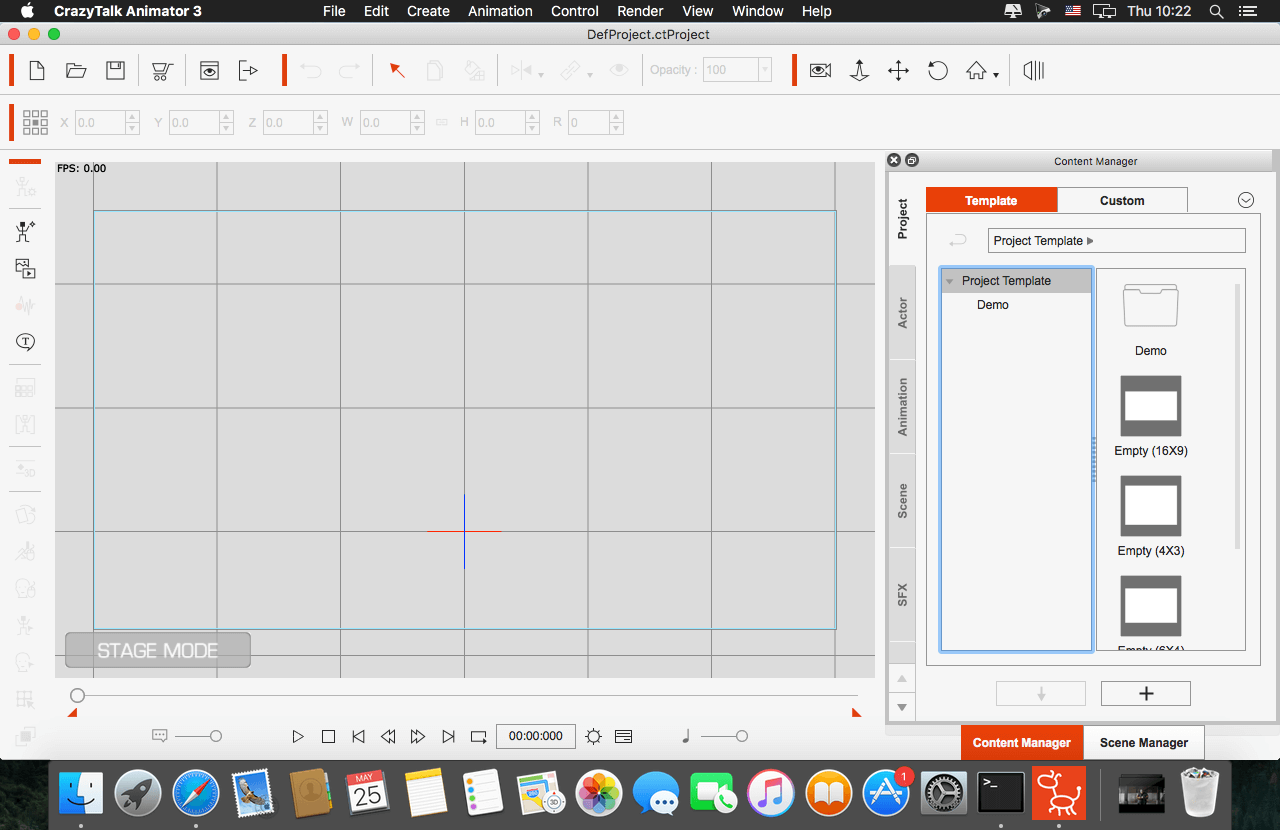Select the camera Rotate tool
Screen dimensions: 1280x830
click(x=938, y=71)
